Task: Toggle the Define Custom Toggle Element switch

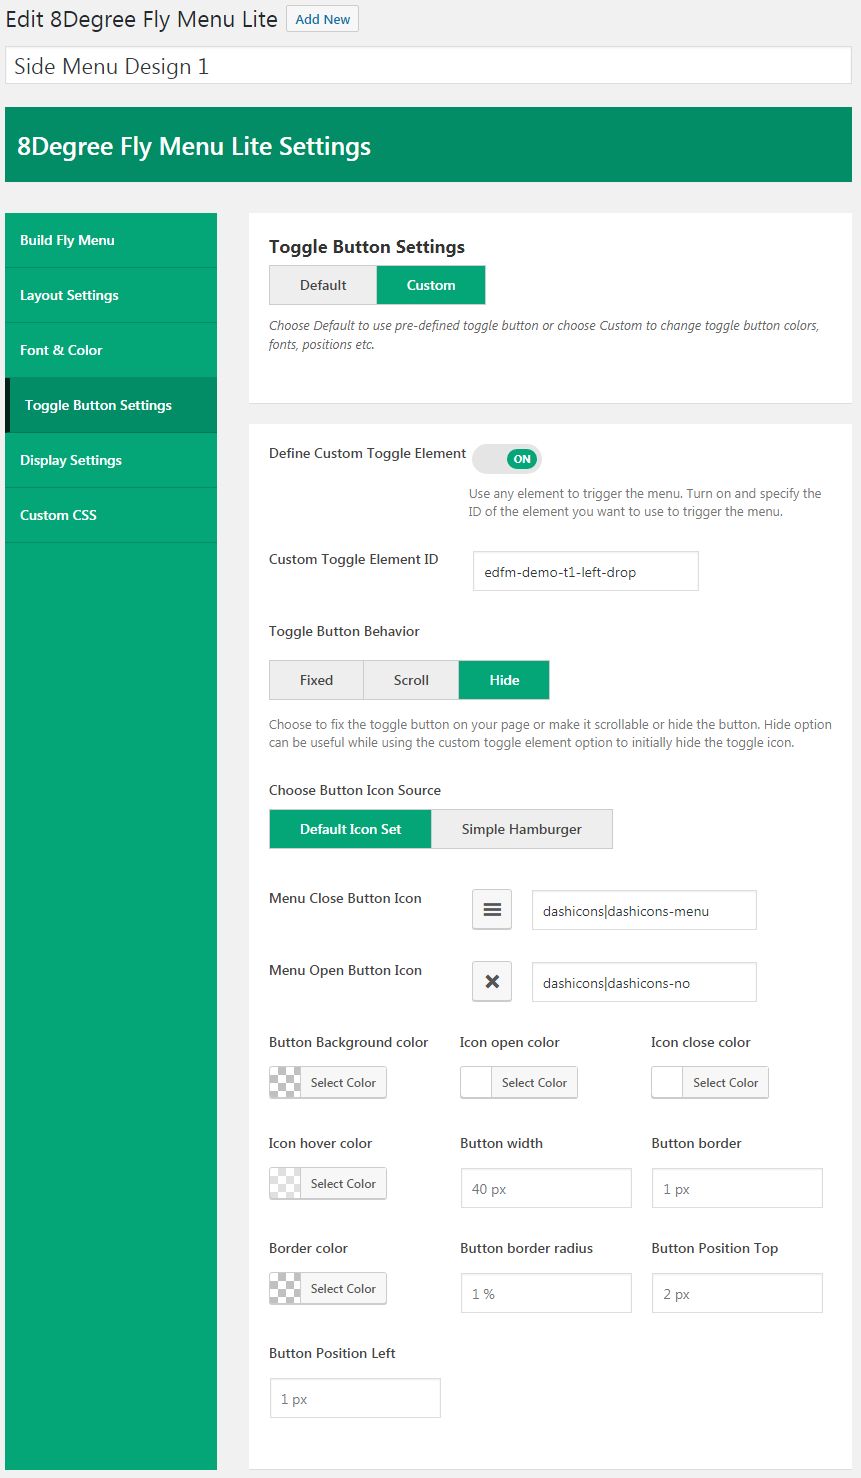Action: [x=507, y=459]
